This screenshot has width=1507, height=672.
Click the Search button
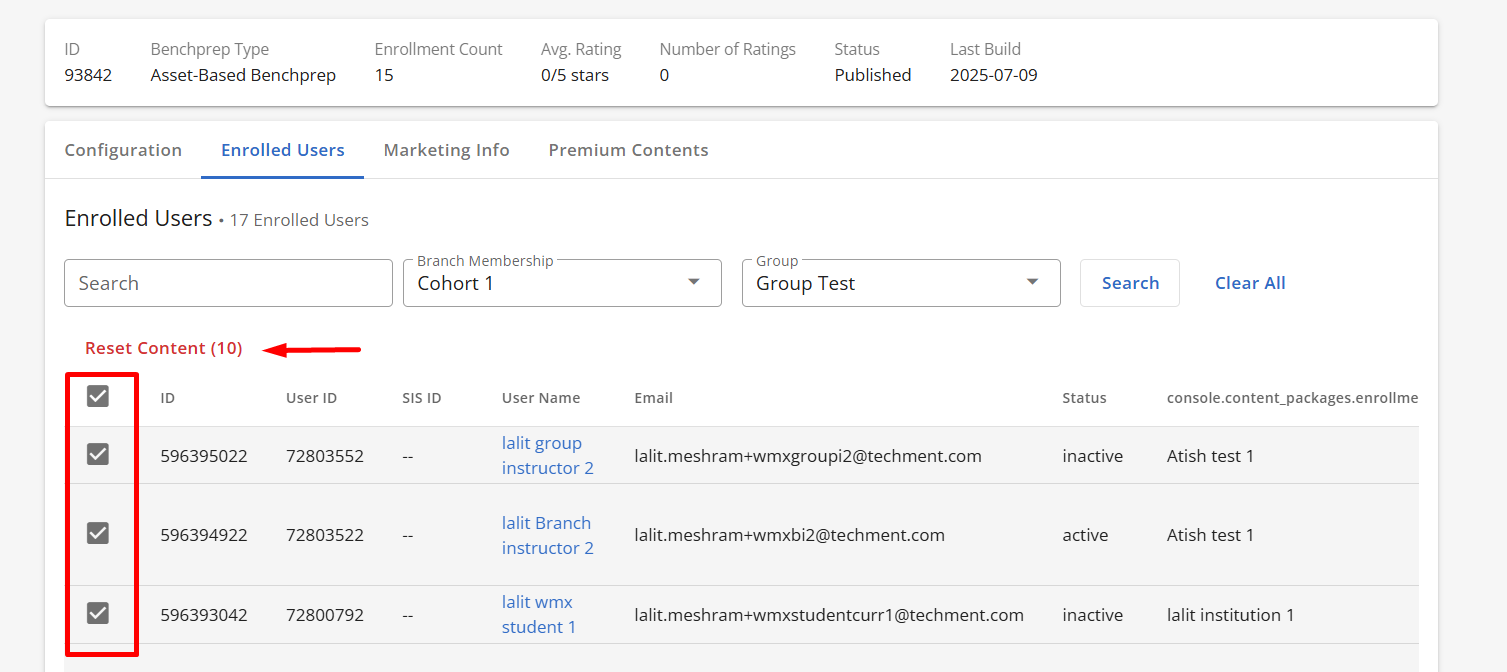pos(1129,283)
